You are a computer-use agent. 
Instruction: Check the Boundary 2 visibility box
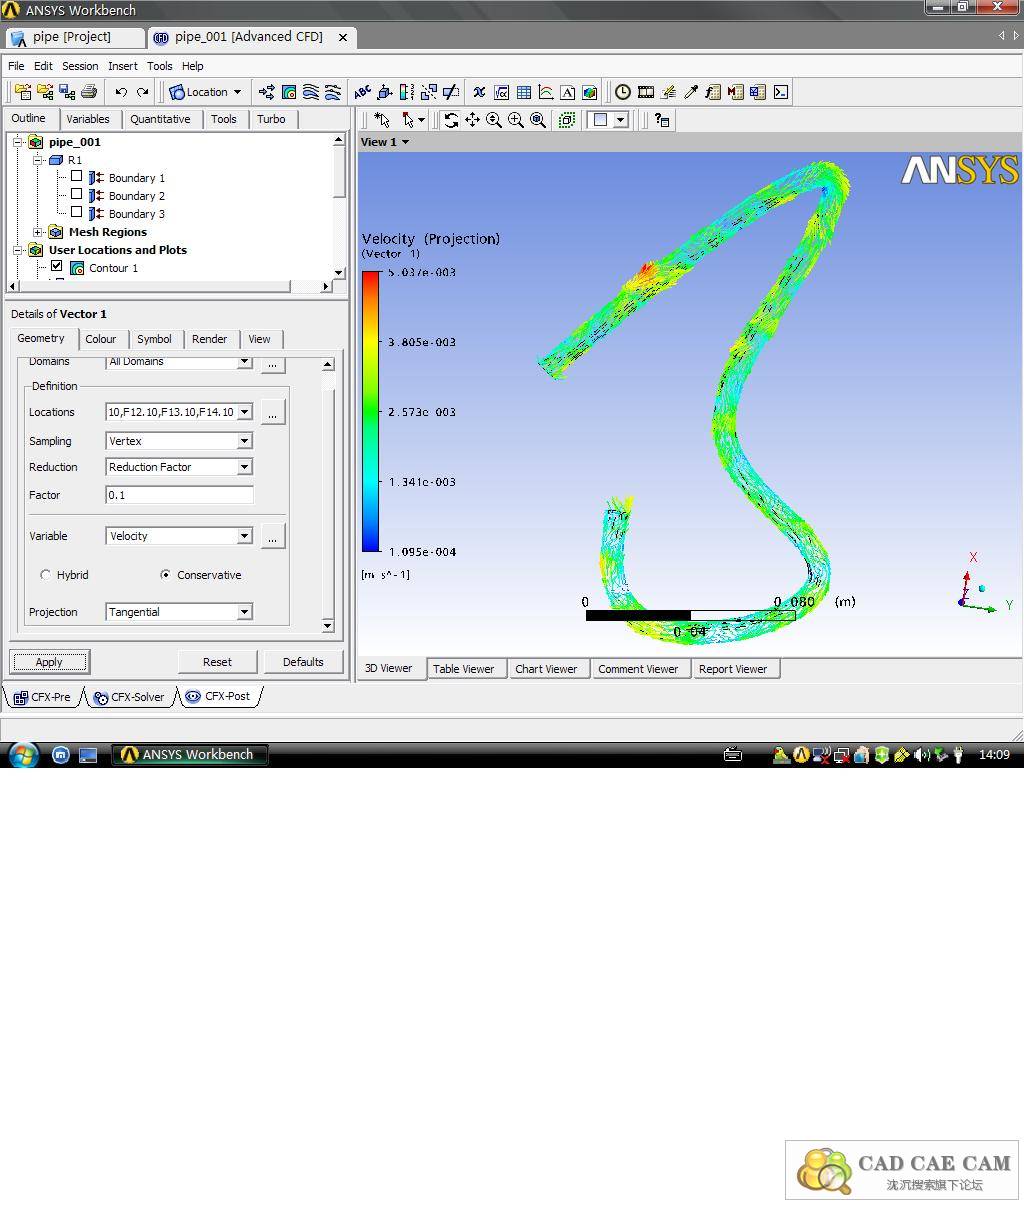(x=76, y=194)
